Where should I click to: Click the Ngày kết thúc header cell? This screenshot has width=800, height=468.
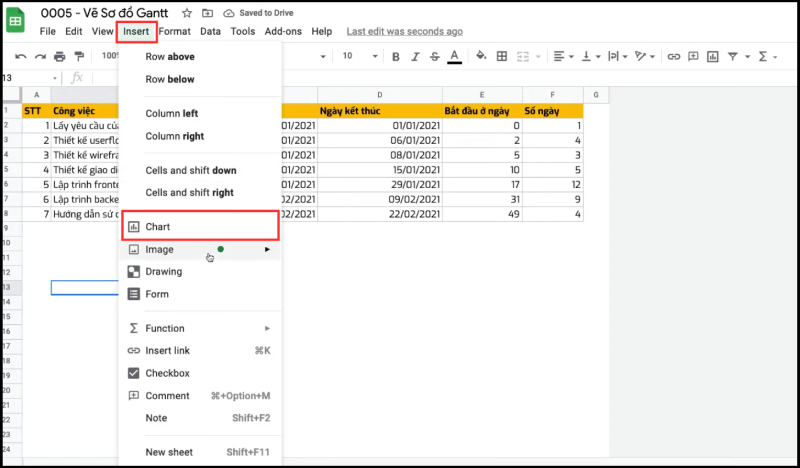pos(380,111)
